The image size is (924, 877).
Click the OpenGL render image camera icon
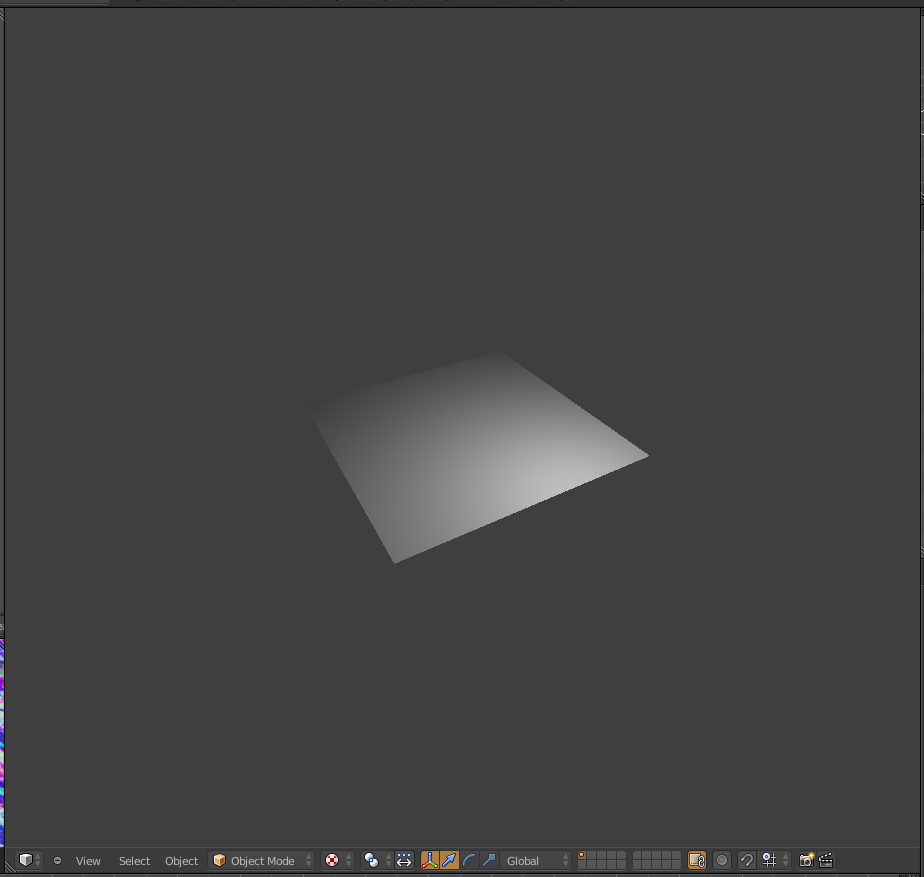806,860
